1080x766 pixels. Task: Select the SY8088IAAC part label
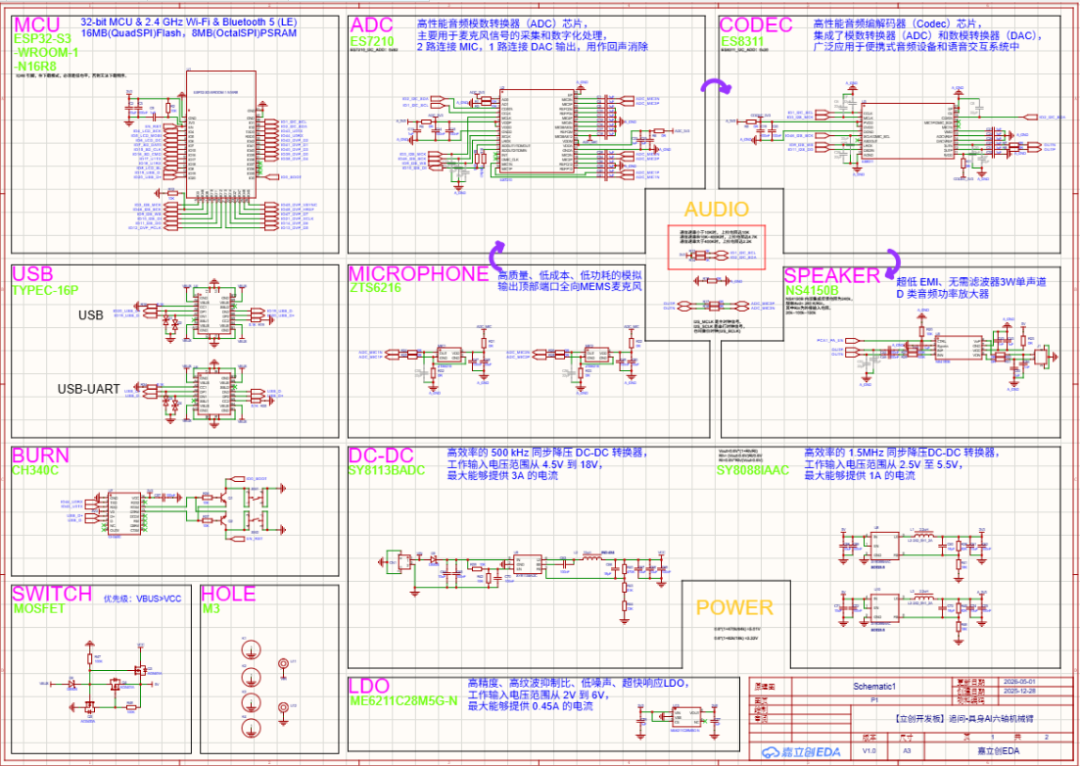coord(752,470)
